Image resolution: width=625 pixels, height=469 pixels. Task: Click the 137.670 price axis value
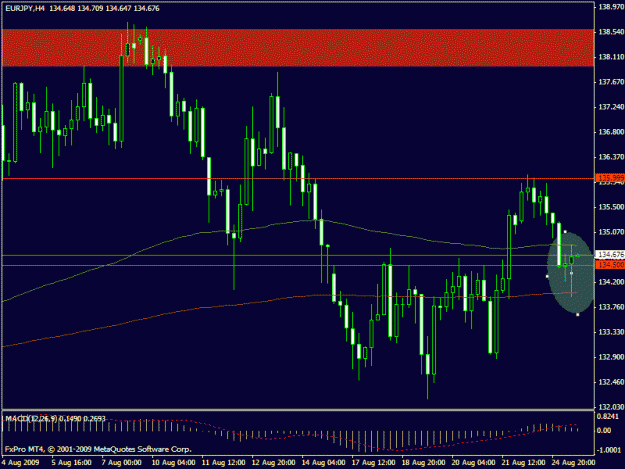pos(611,82)
